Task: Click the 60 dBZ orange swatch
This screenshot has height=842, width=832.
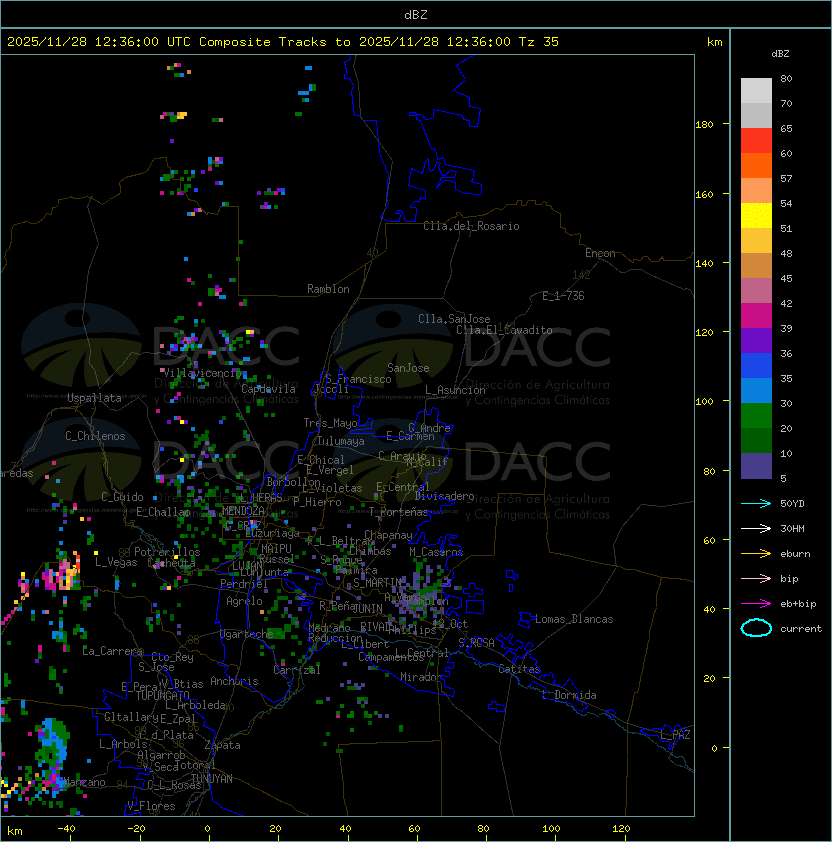Action: (x=756, y=166)
